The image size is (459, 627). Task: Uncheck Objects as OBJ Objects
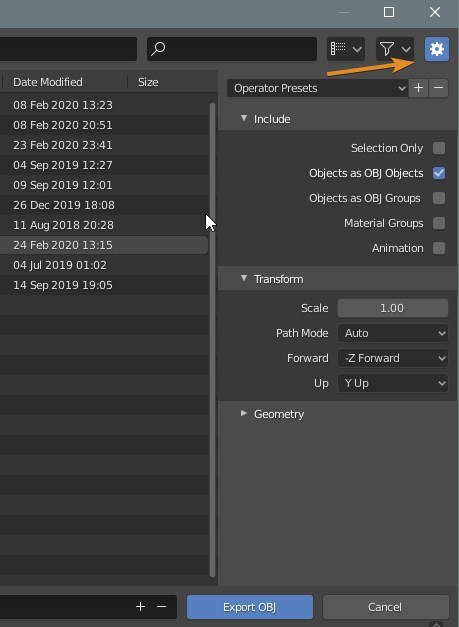click(x=439, y=173)
